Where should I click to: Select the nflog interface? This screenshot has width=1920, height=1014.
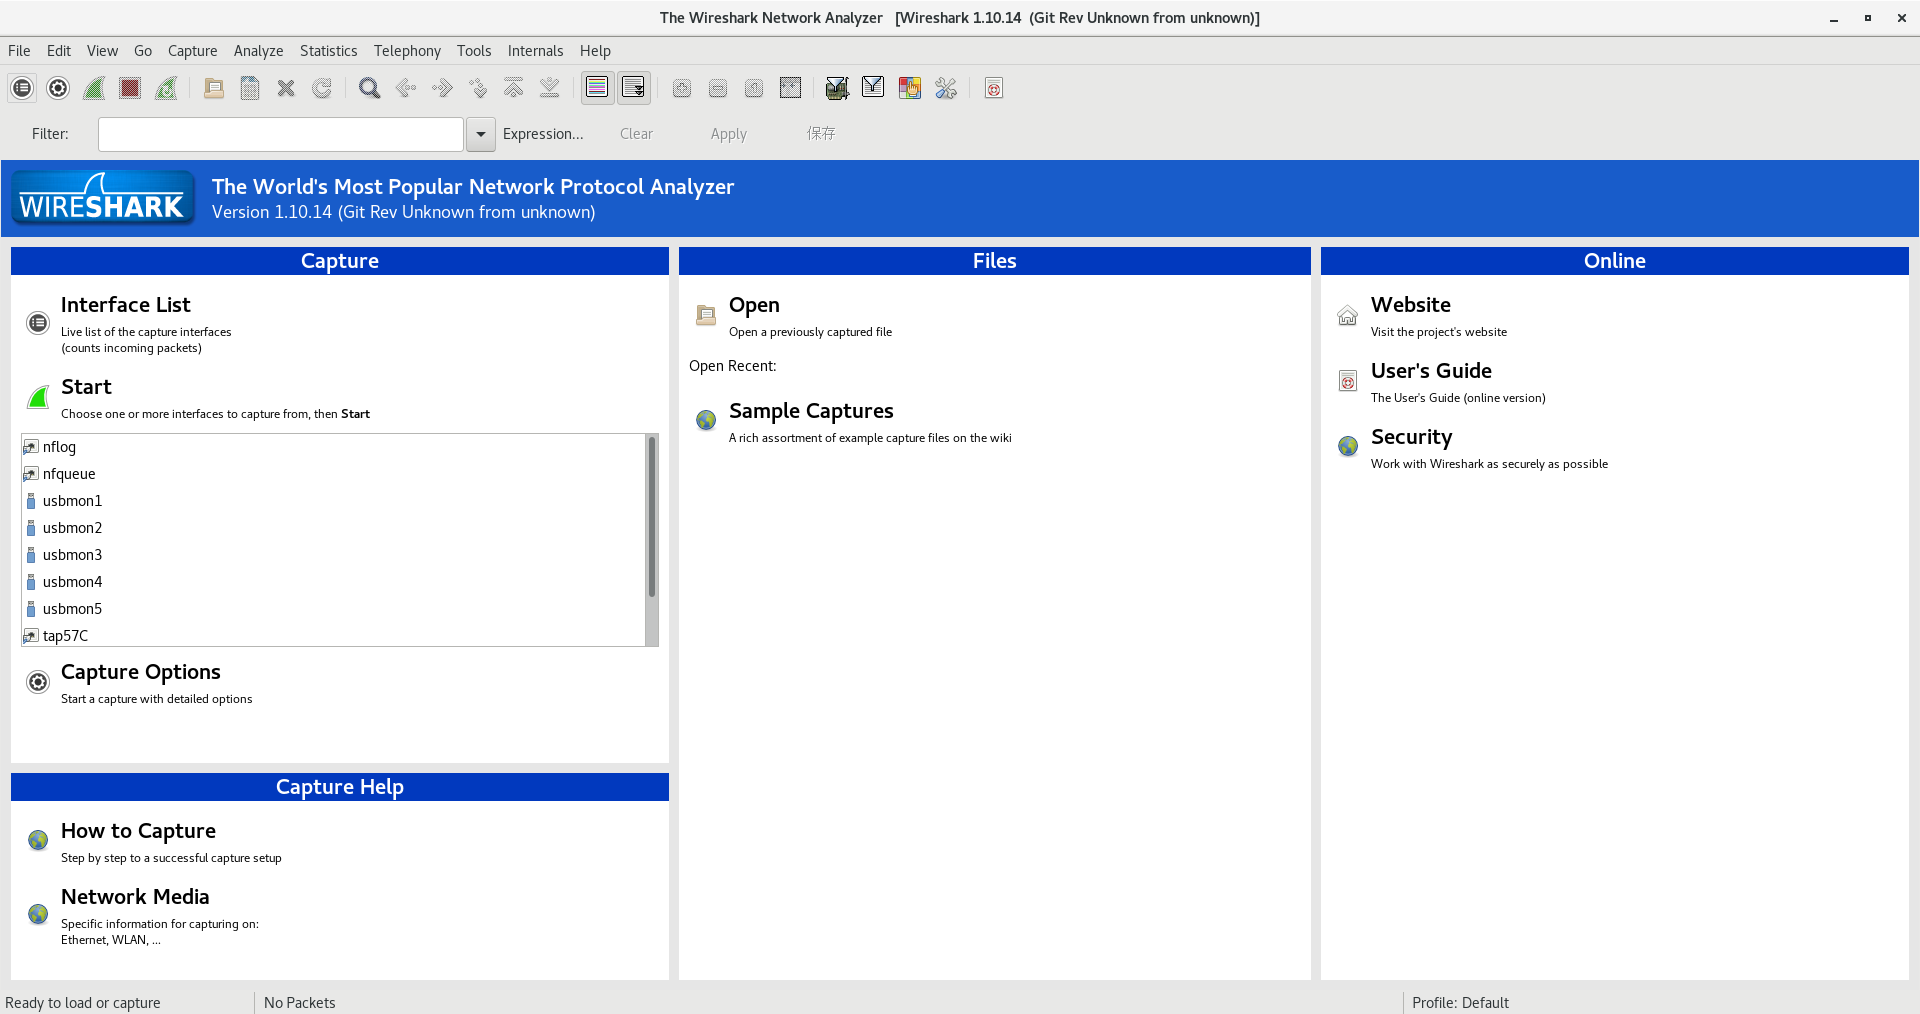click(334, 447)
